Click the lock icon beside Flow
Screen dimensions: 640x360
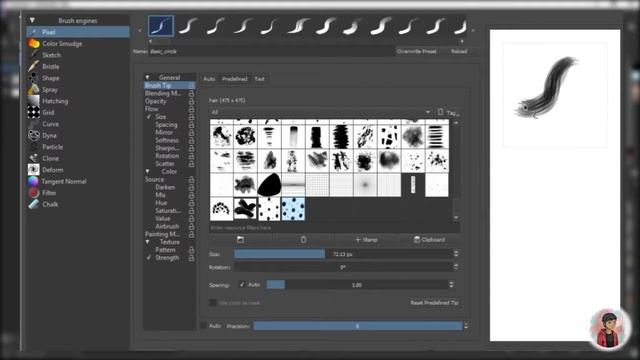pyautogui.click(x=191, y=109)
